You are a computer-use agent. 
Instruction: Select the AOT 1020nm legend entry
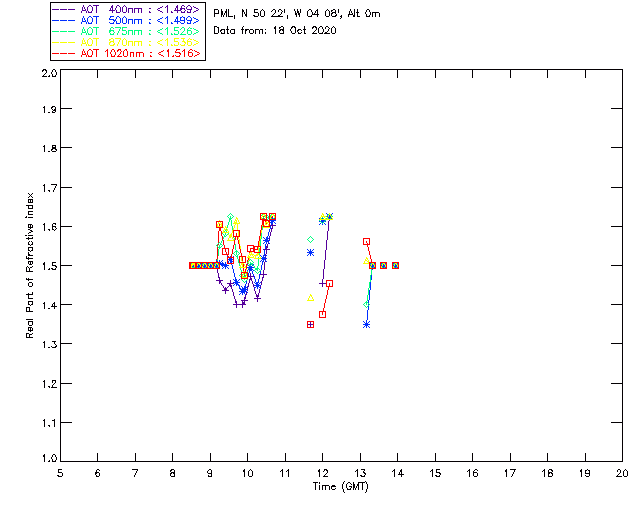pos(127,53)
